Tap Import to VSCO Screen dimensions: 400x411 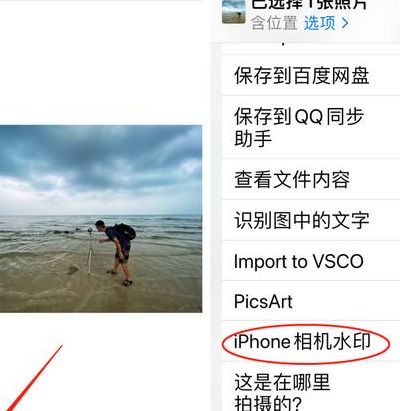pos(311,261)
